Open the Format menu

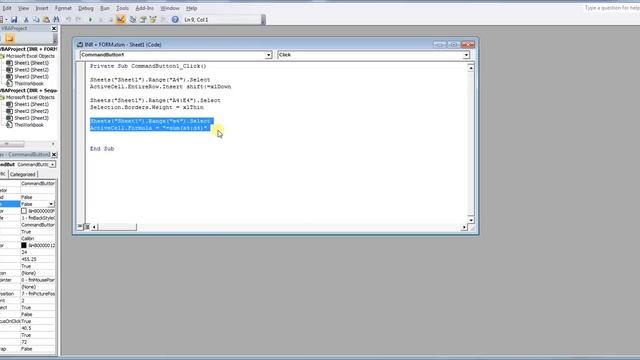63,8
